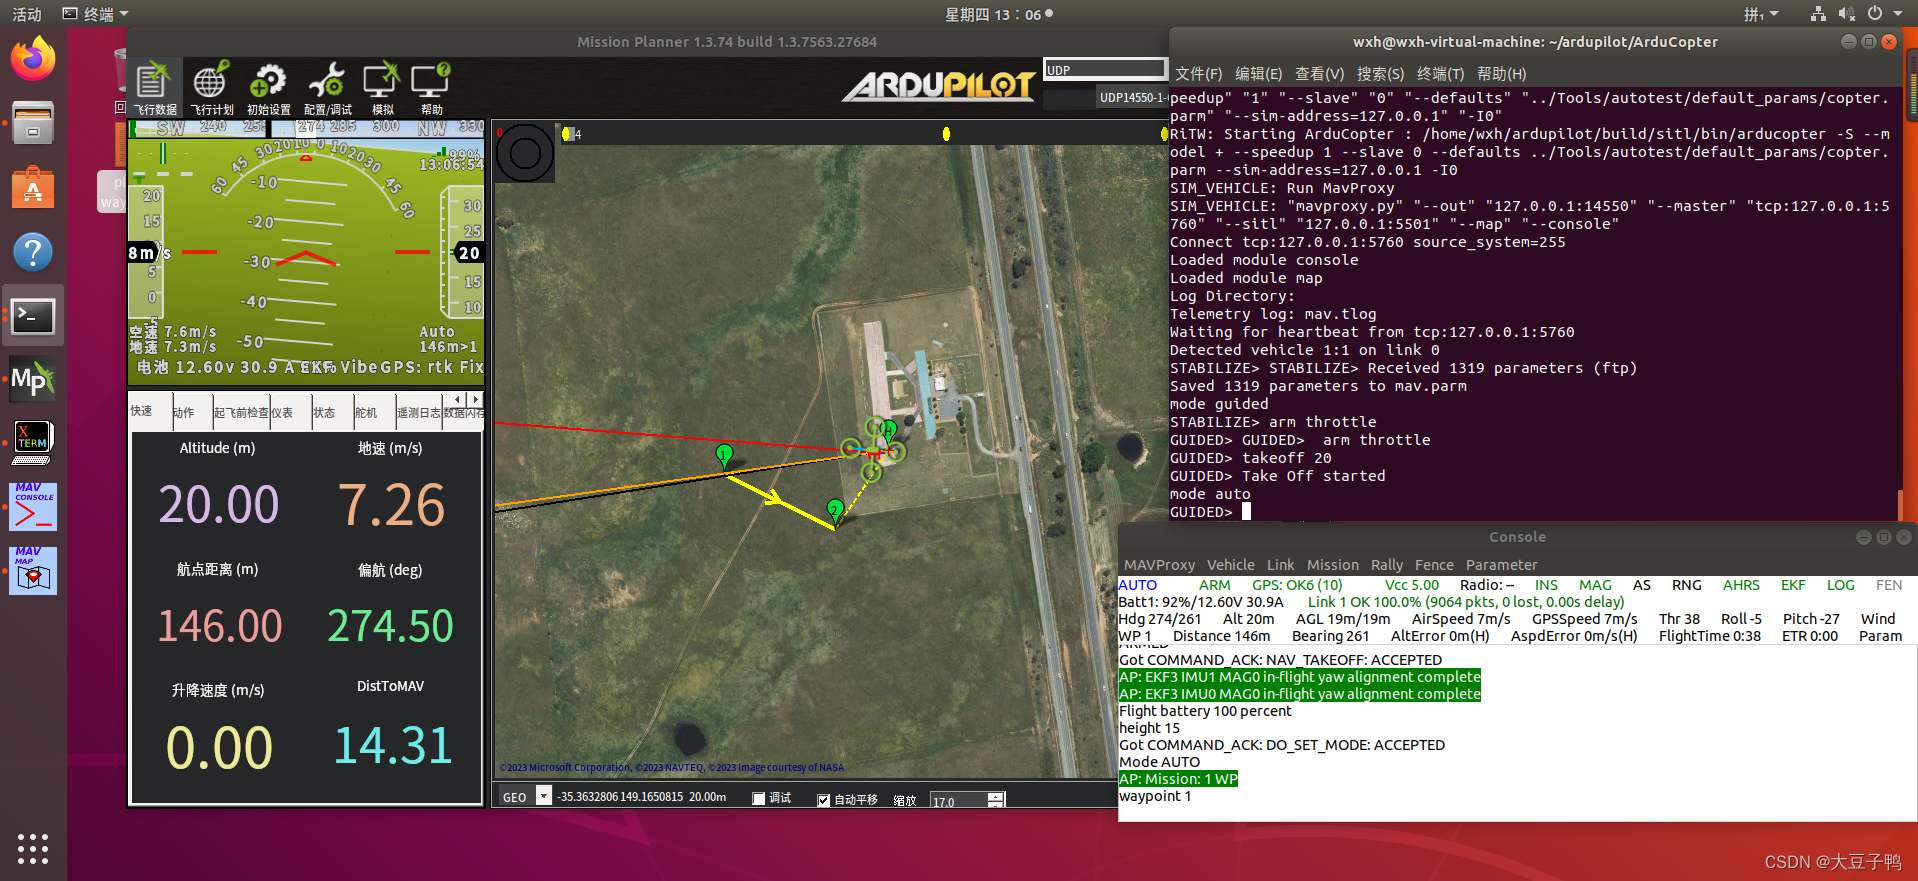Open Console Fence menu
This screenshot has height=881, width=1918.
point(1434,565)
